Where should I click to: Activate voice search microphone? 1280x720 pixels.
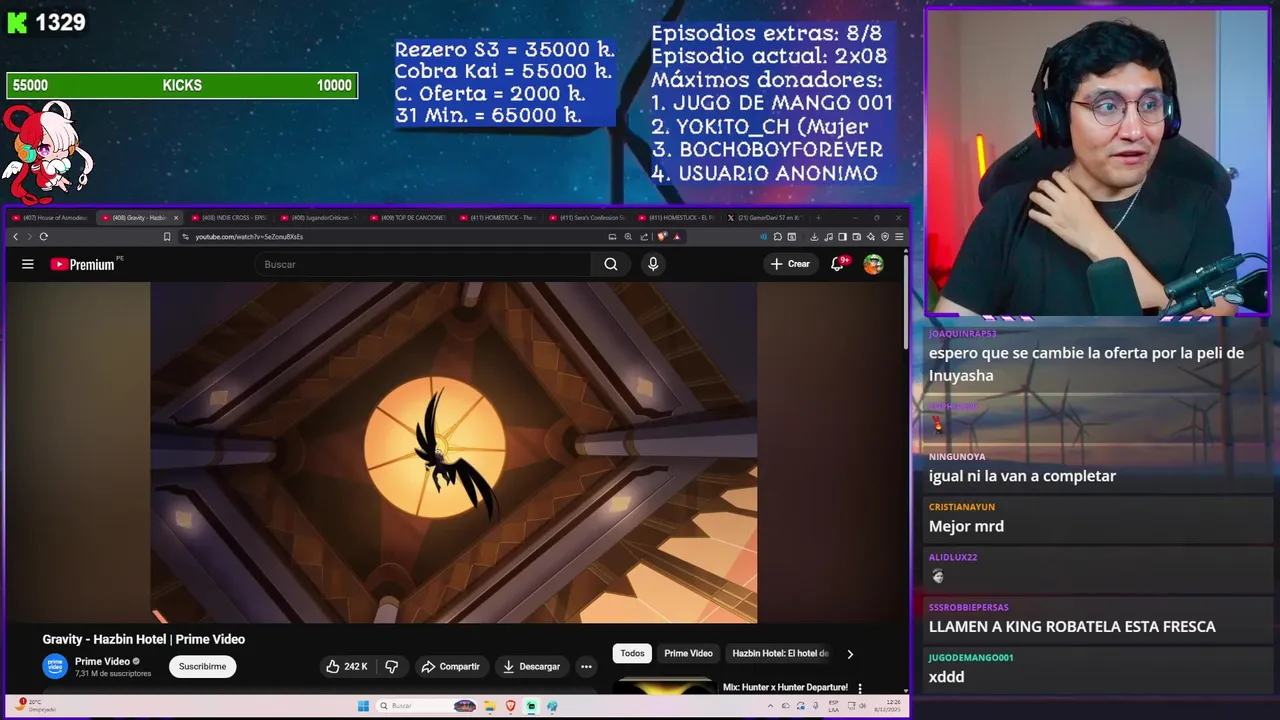(653, 264)
